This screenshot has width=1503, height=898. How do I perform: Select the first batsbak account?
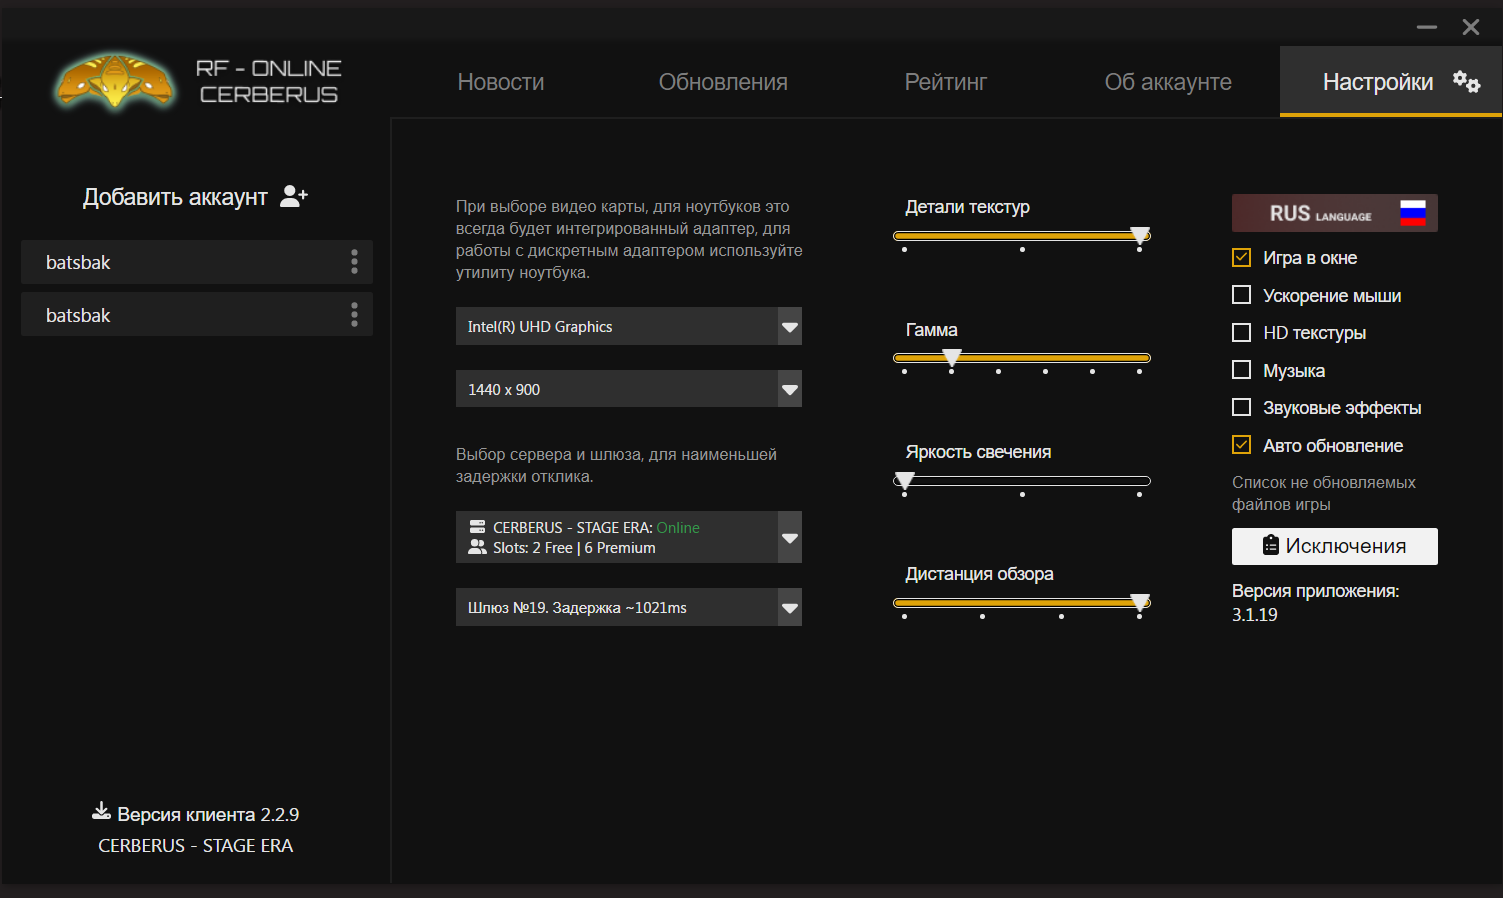point(180,262)
